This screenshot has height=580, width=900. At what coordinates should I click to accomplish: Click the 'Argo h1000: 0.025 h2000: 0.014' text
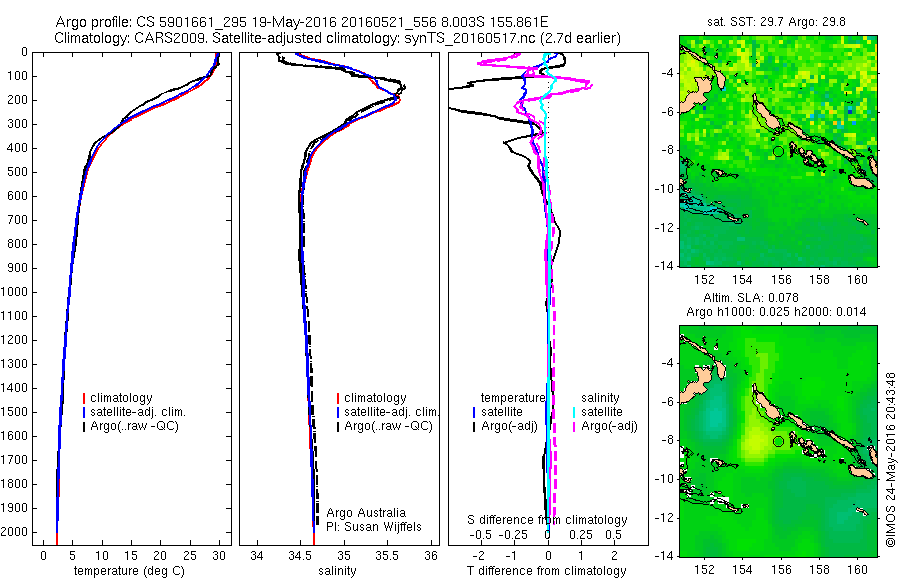[776, 312]
